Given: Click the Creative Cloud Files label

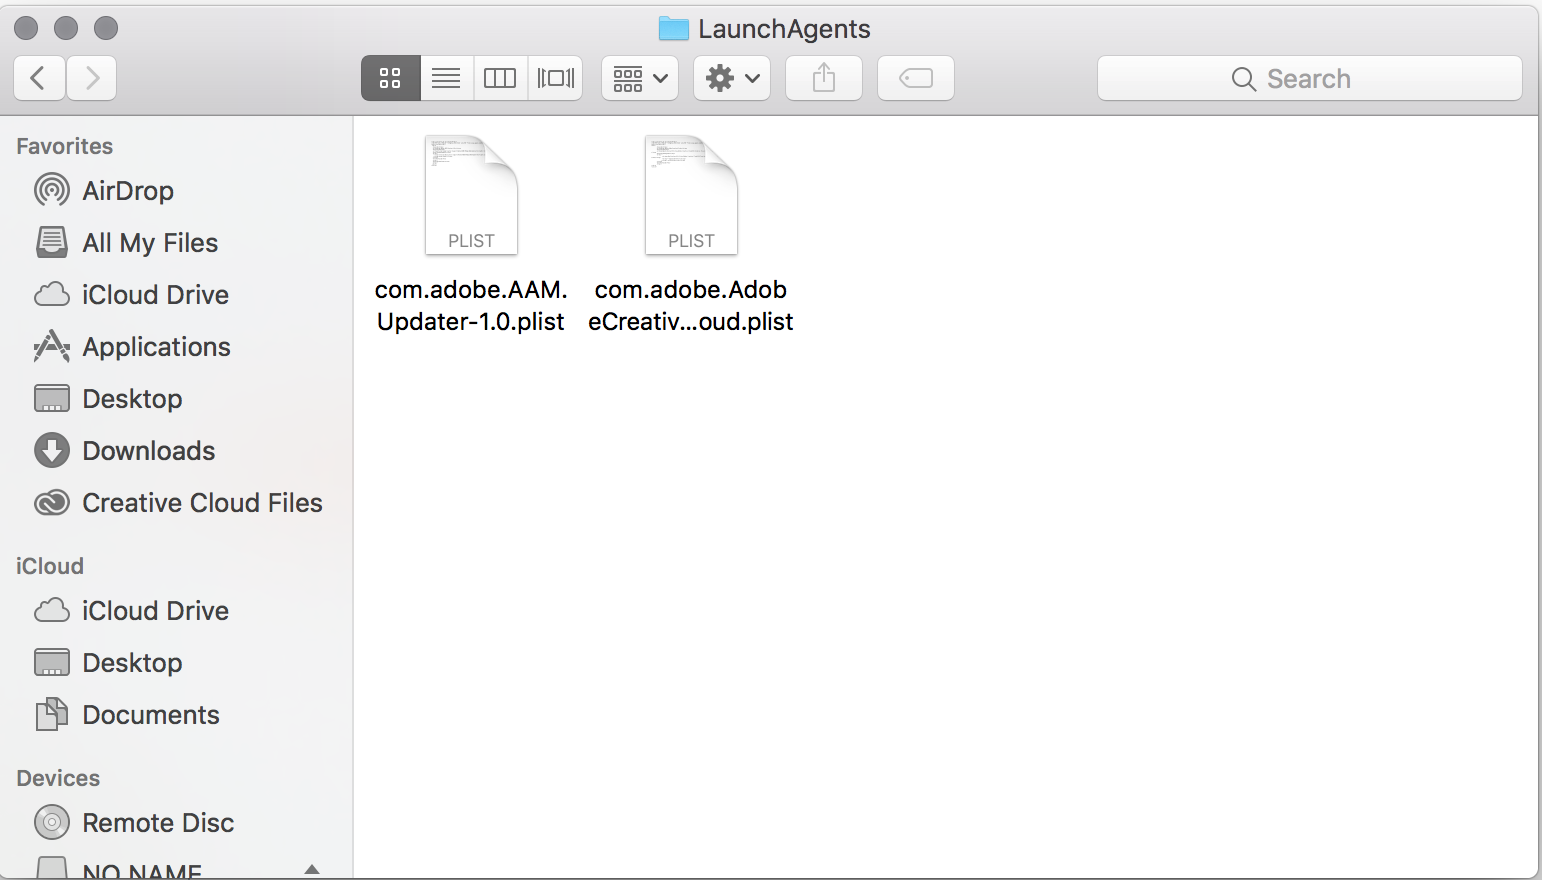Looking at the screenshot, I should 202,502.
